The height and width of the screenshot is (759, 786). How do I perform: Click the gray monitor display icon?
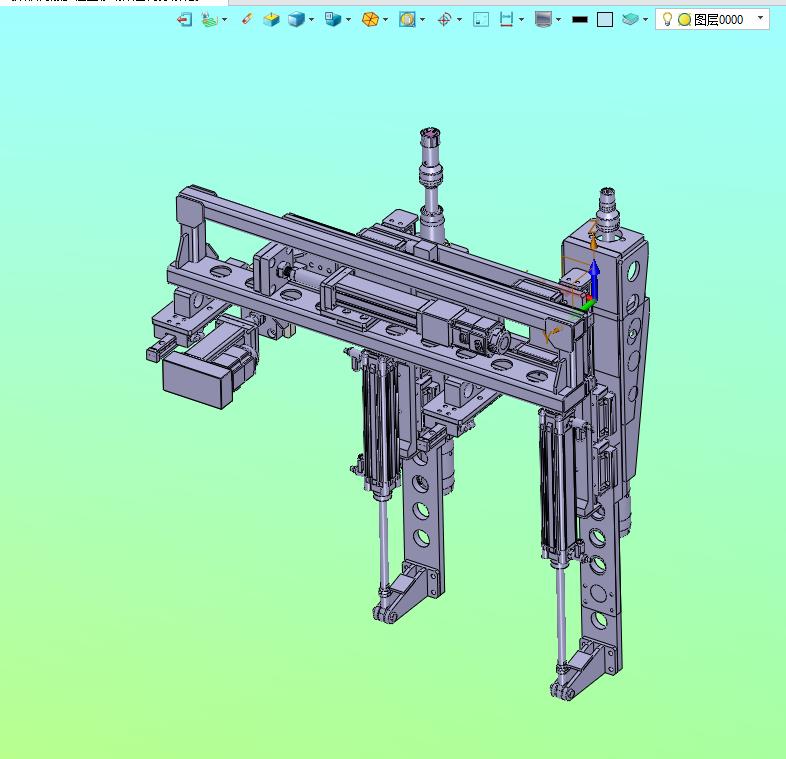(x=543, y=20)
